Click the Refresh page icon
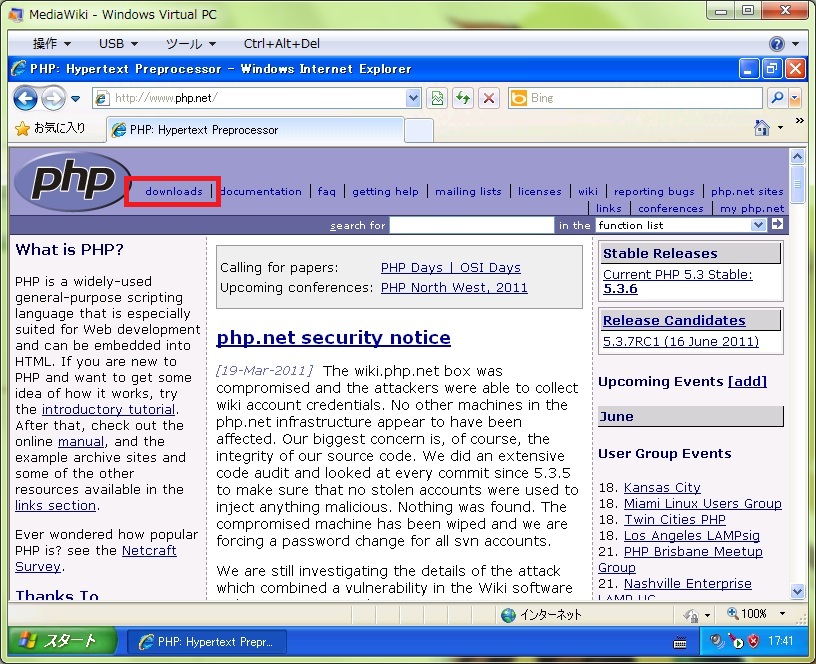 [462, 98]
